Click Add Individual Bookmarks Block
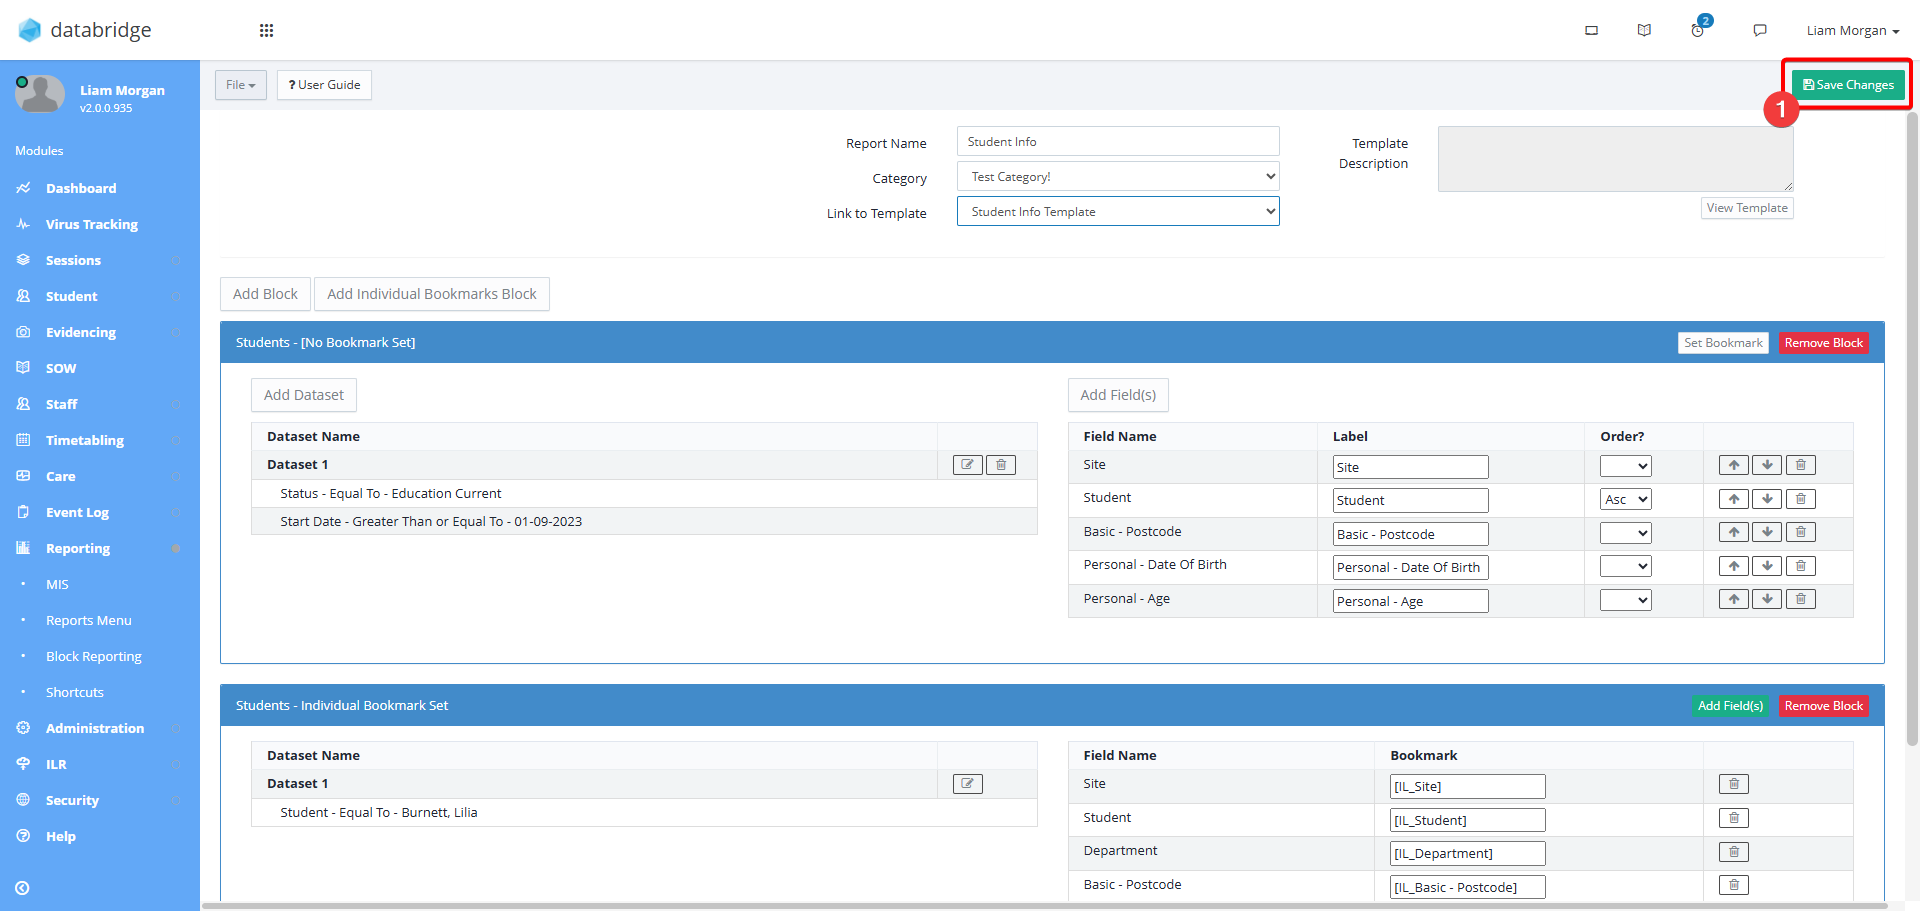1920x911 pixels. [x=432, y=294]
